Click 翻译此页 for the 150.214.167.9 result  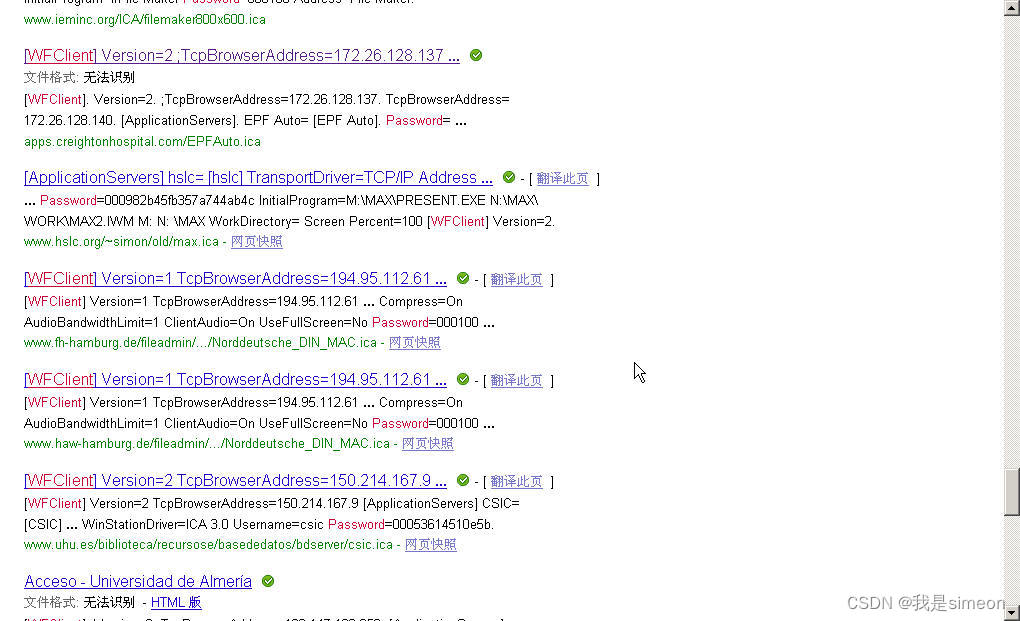[516, 481]
